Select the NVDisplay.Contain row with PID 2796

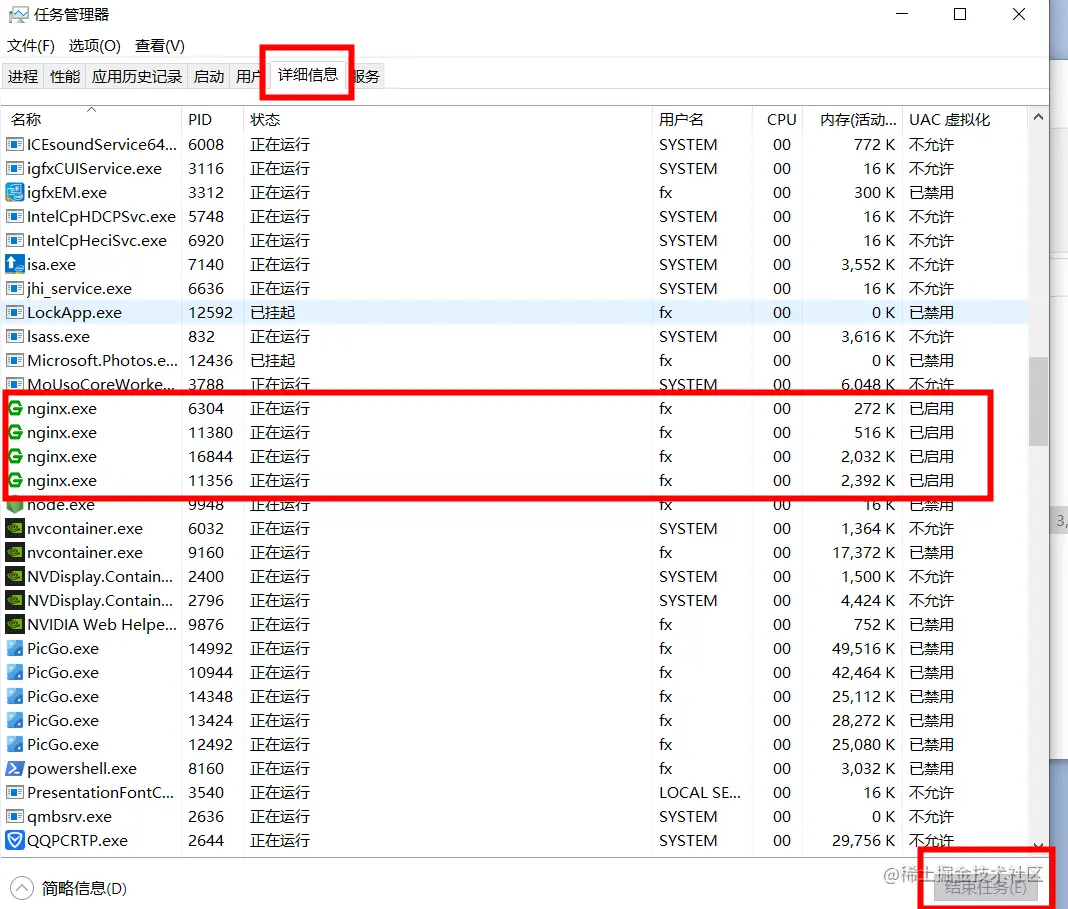coord(515,601)
